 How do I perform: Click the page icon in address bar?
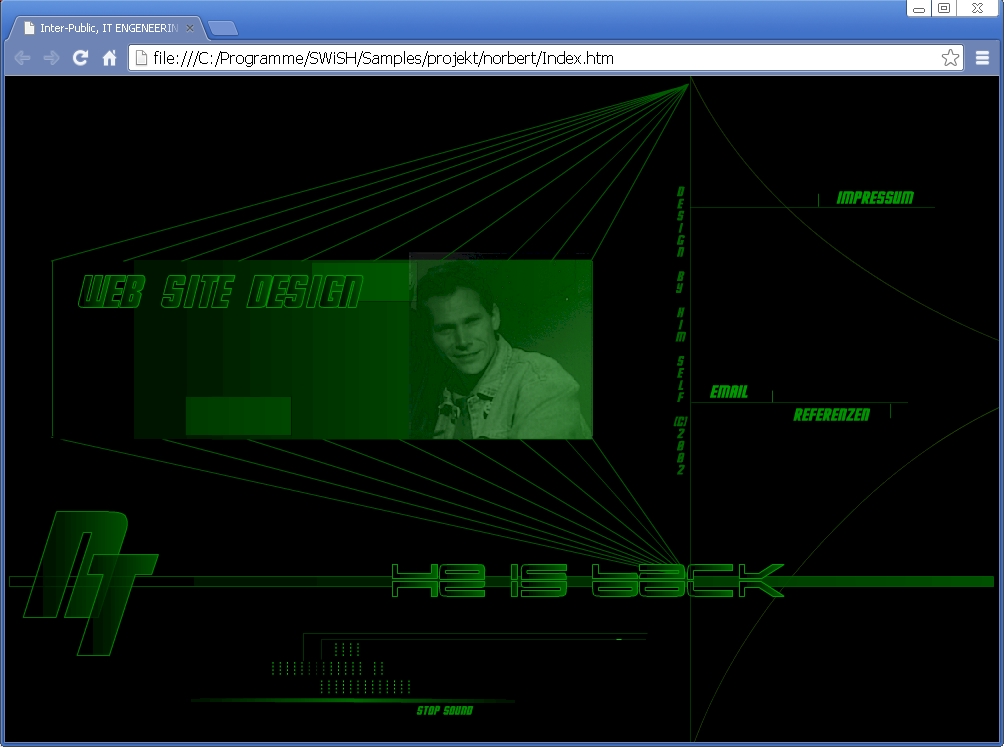tap(142, 58)
